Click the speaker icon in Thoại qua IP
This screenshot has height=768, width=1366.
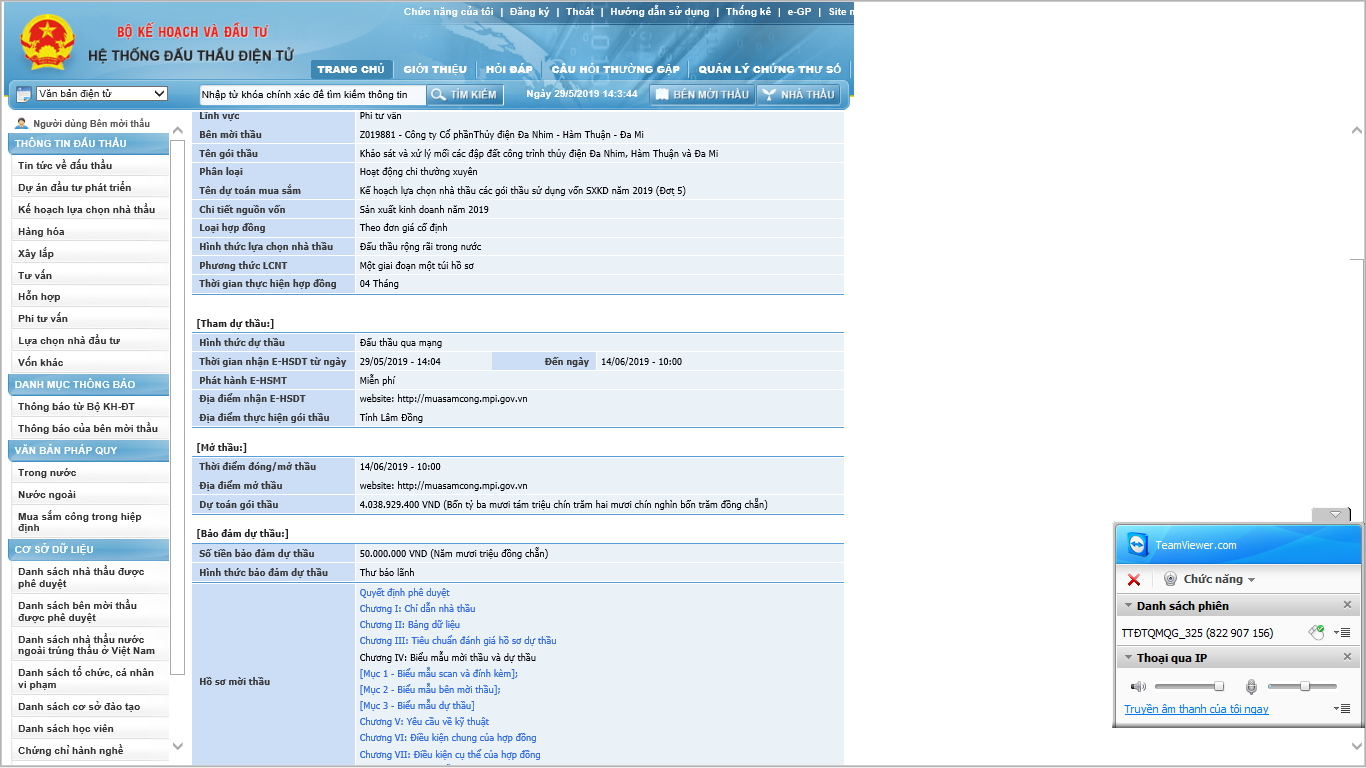coord(1138,686)
